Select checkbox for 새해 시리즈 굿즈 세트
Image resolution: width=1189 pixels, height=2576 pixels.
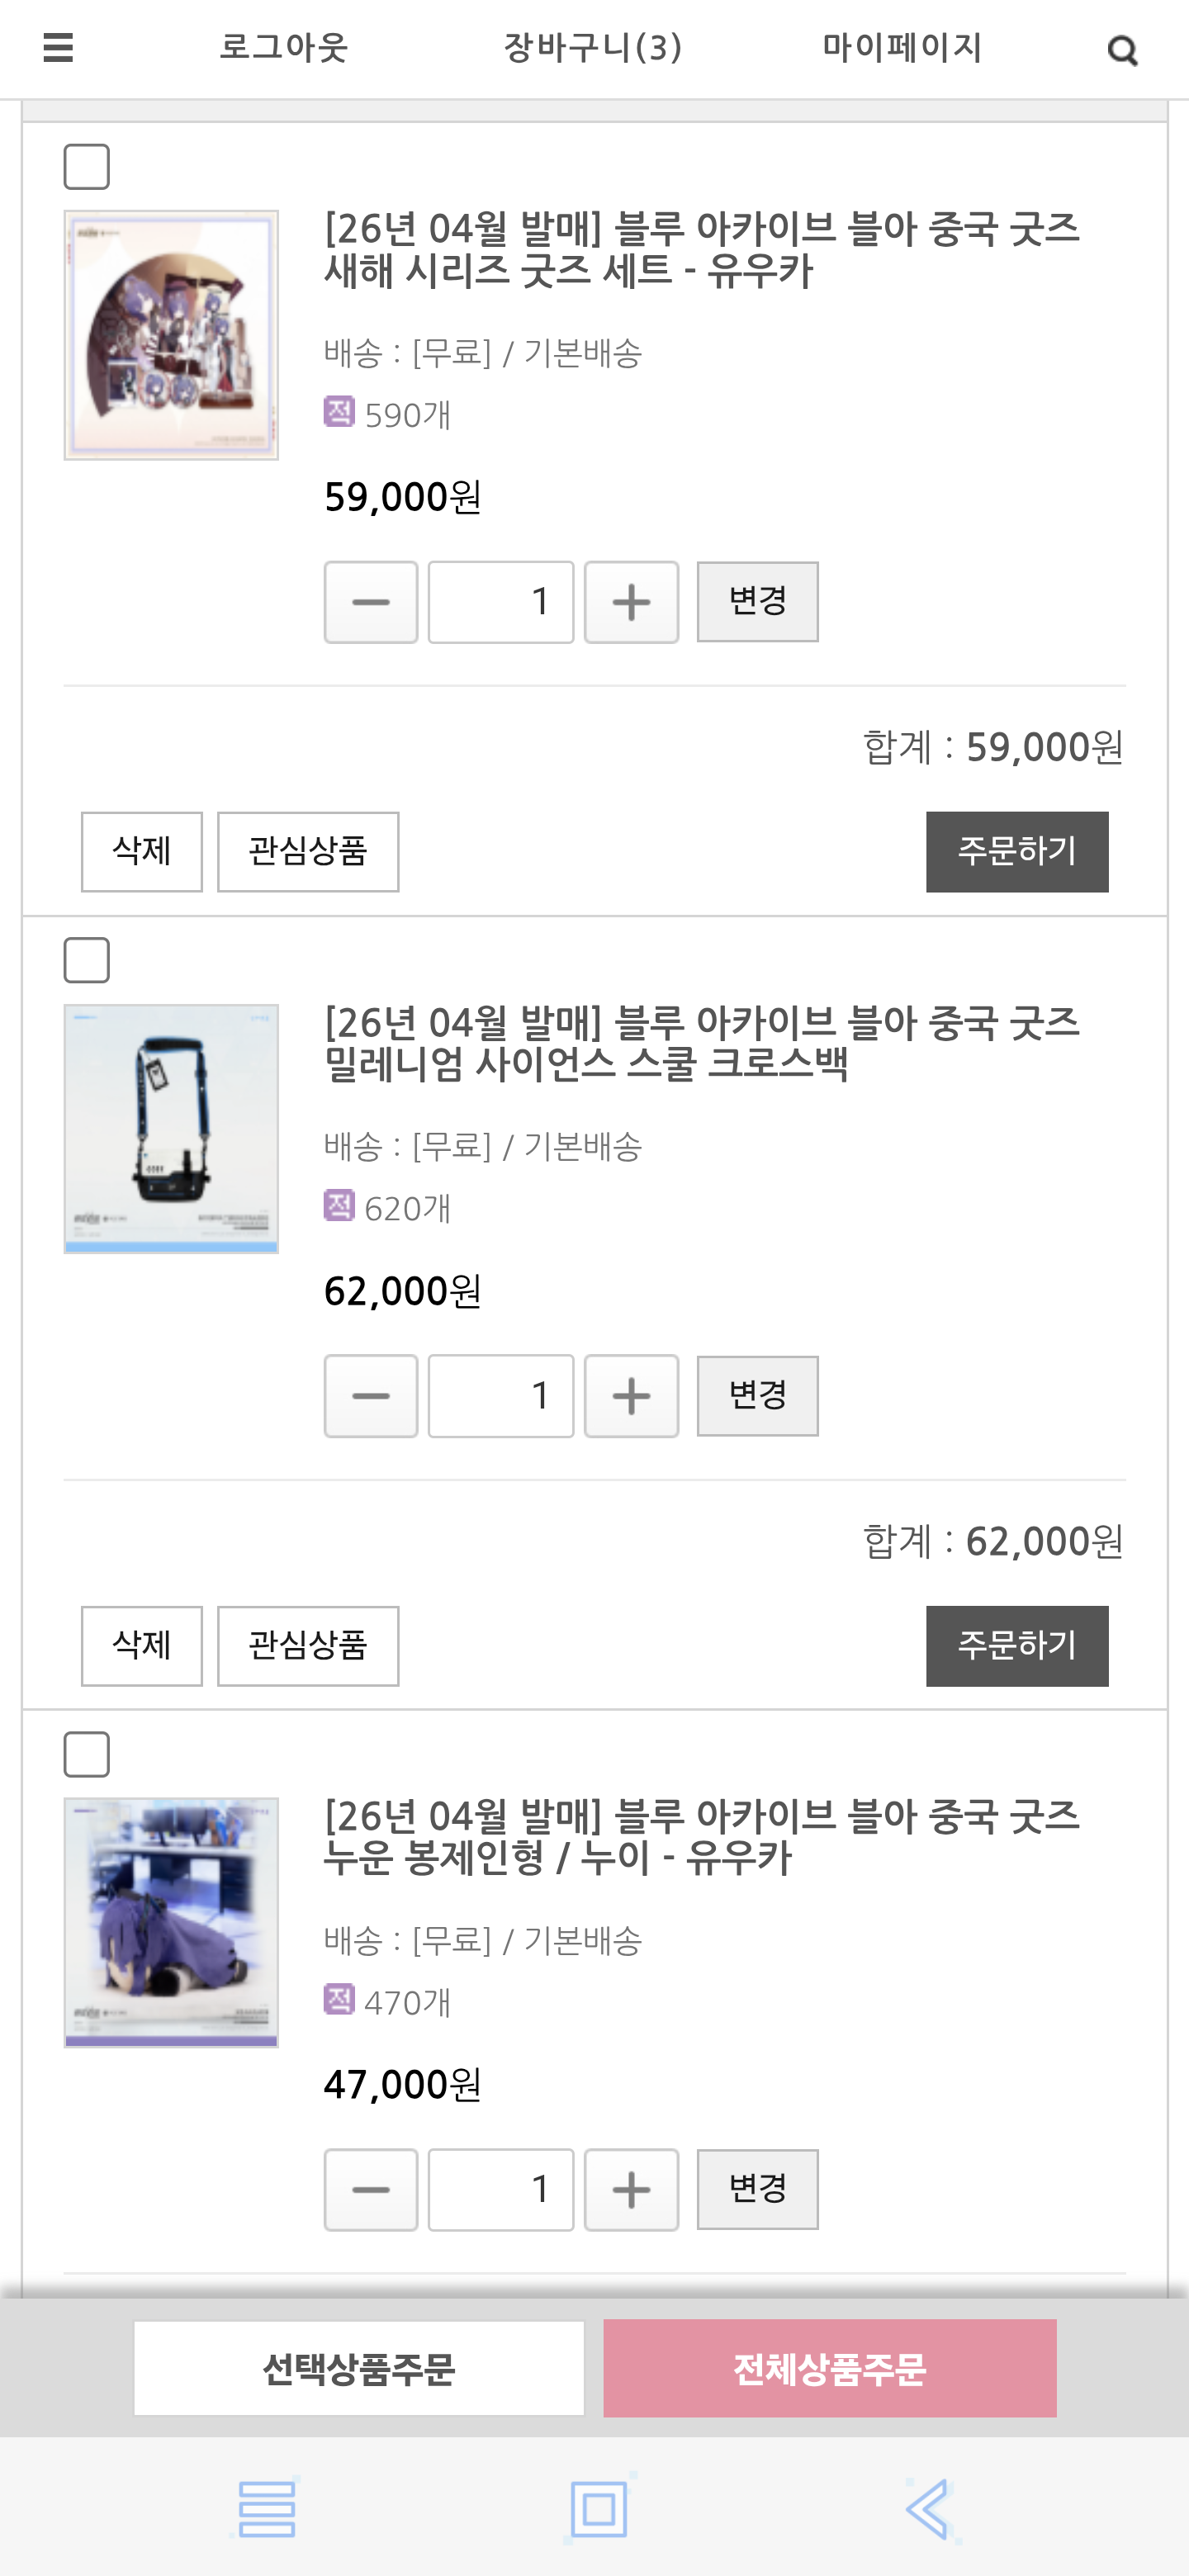pos(87,167)
